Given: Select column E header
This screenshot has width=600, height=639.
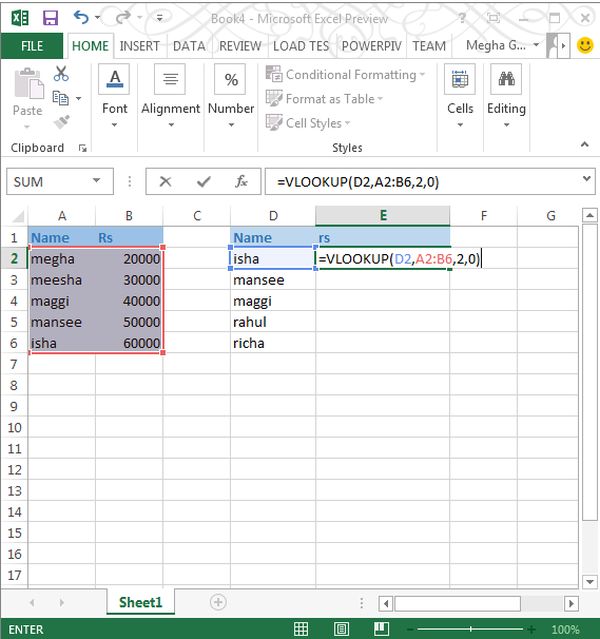Looking at the screenshot, I should pyautogui.click(x=383, y=216).
